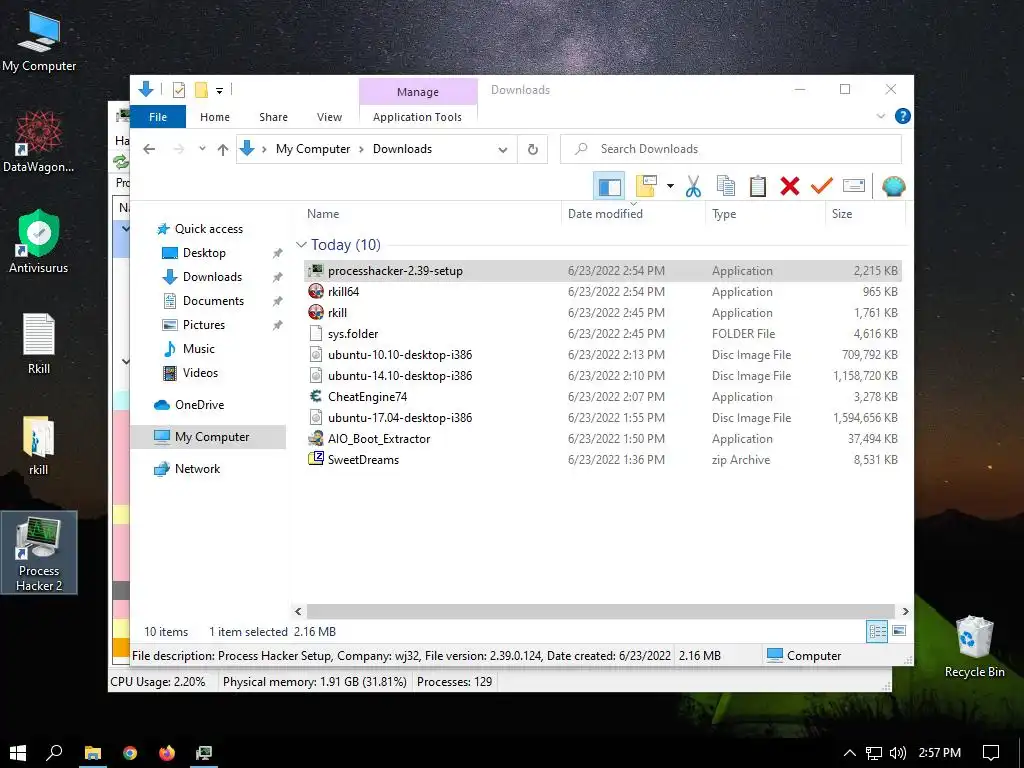Collapse the Today (10) group

tap(301, 245)
